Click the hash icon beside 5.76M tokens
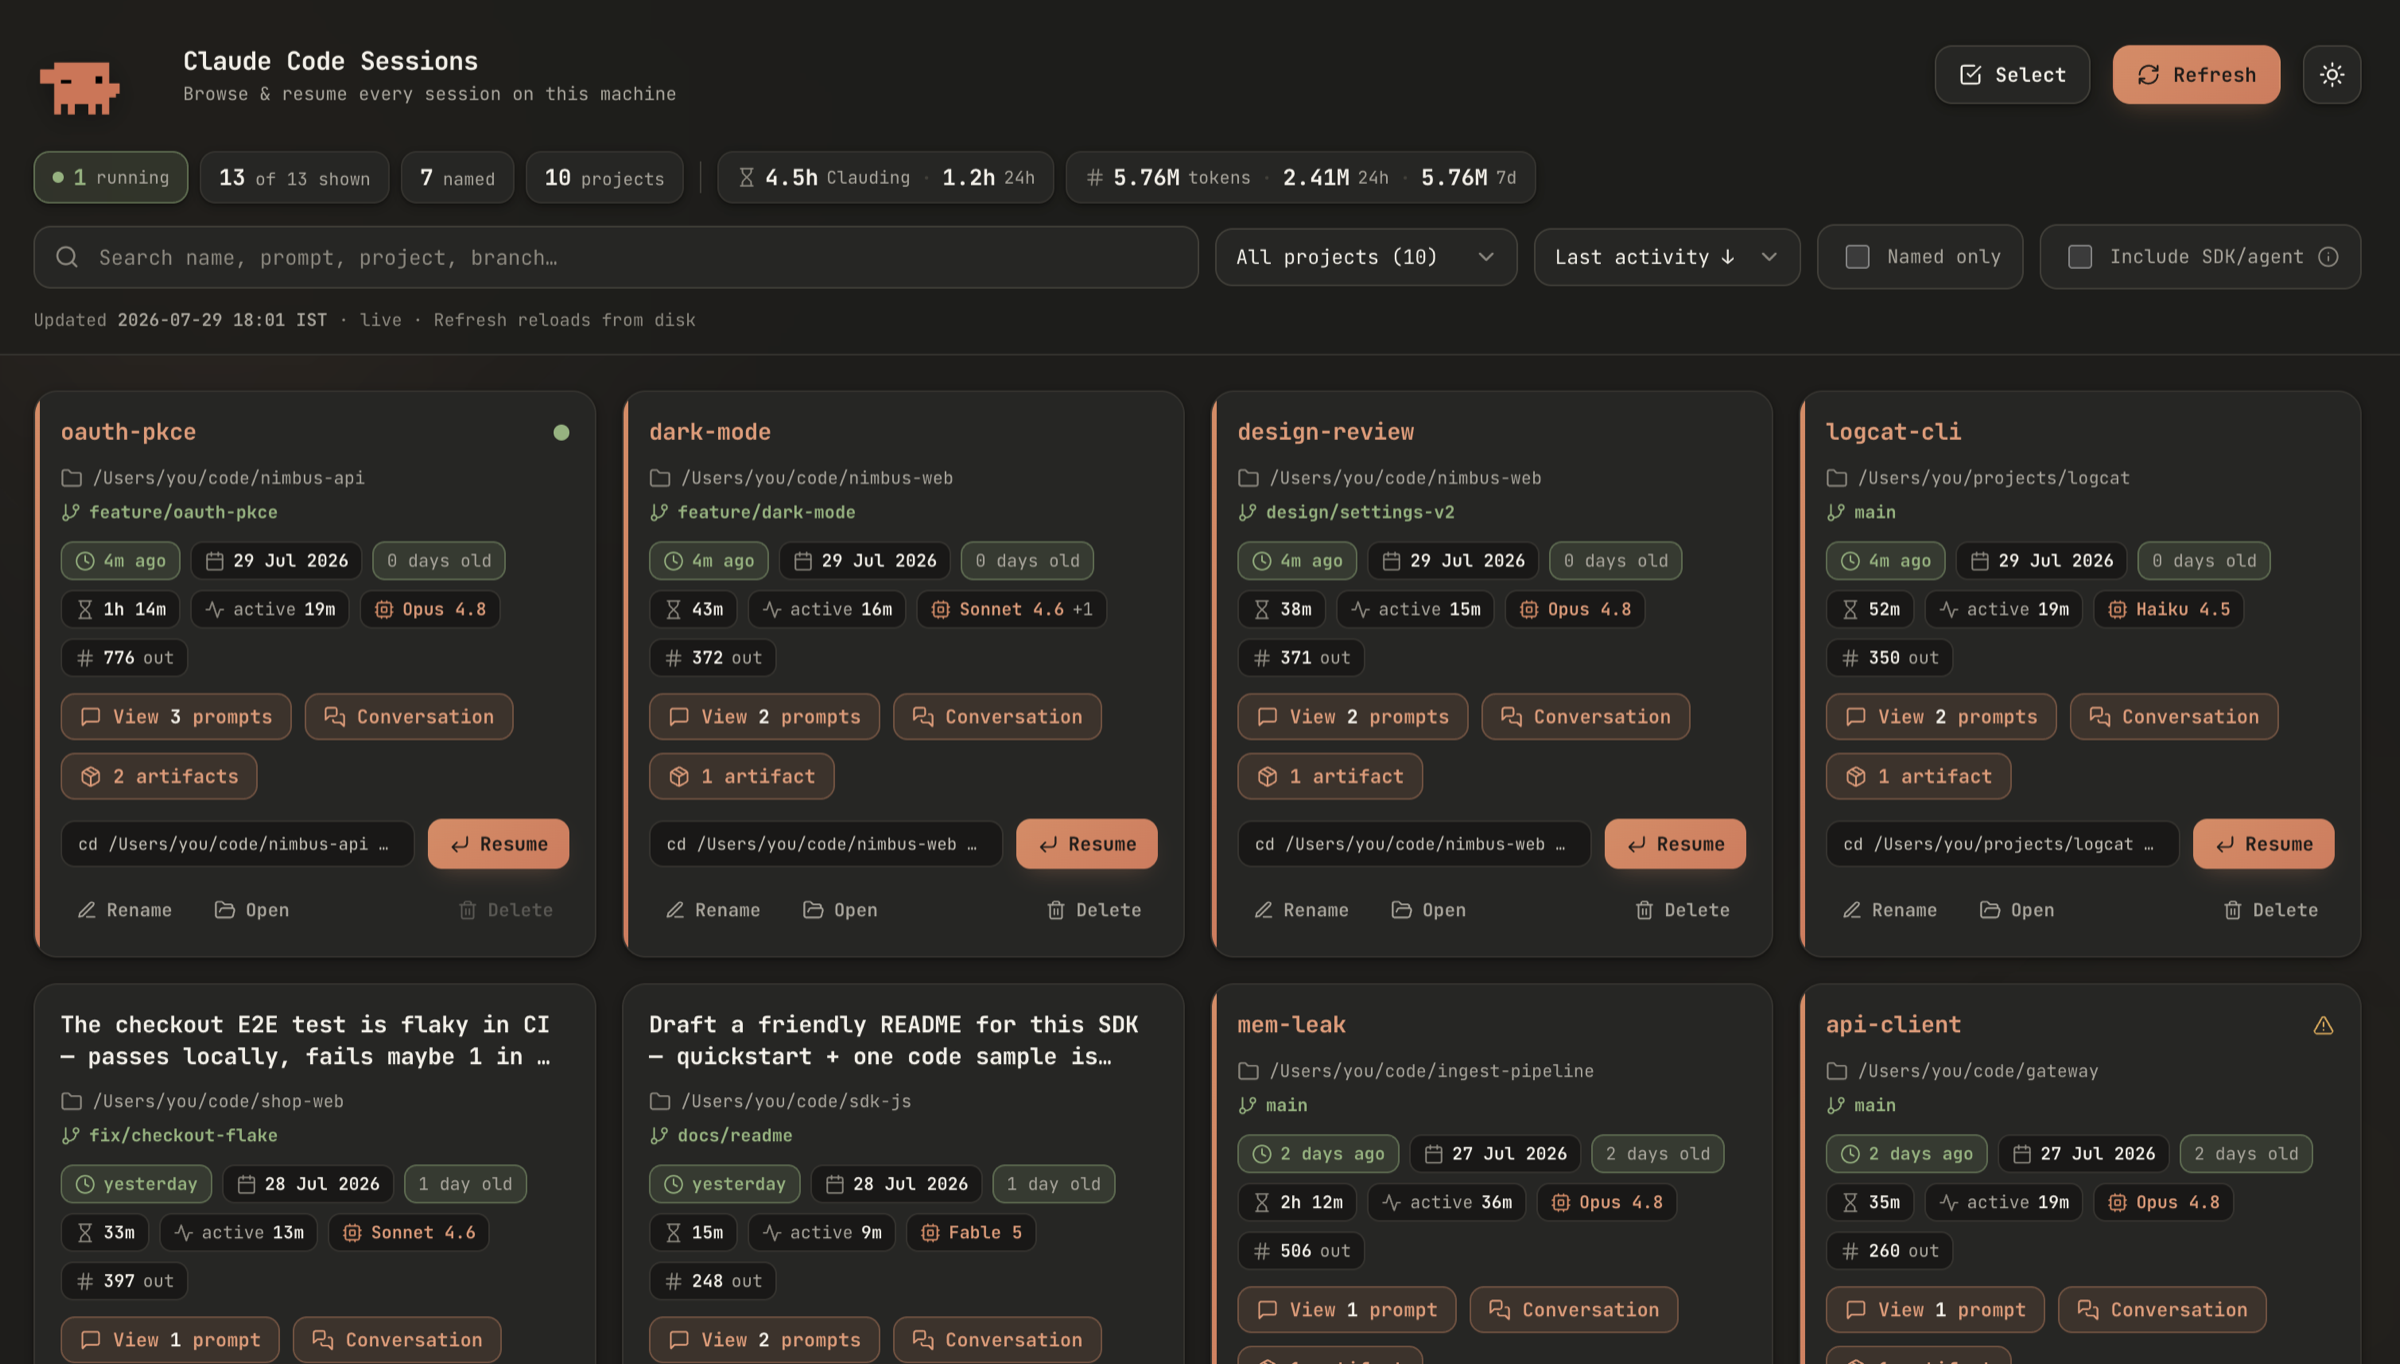2400x1364 pixels. (x=1094, y=177)
